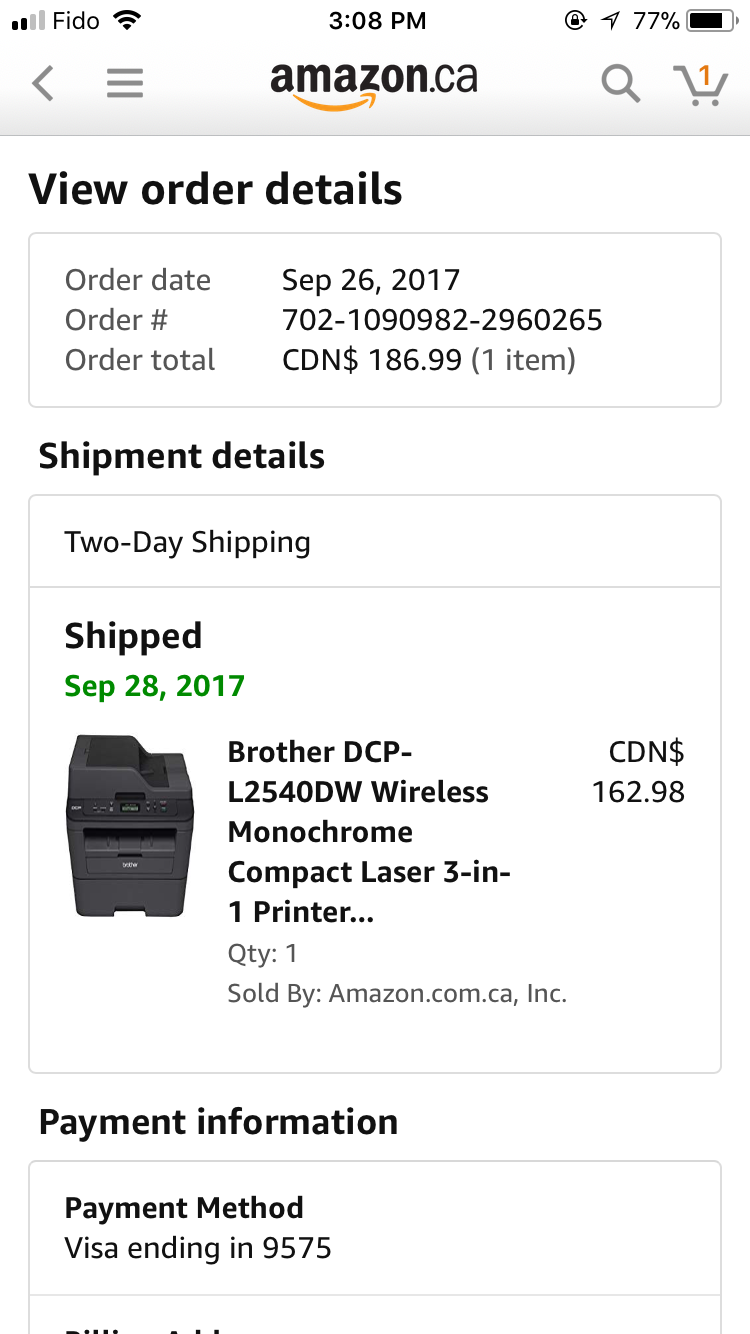Viewport: 750px width, 1334px height.
Task: Tap the Payment Method Visa row
Action: tap(375, 1228)
